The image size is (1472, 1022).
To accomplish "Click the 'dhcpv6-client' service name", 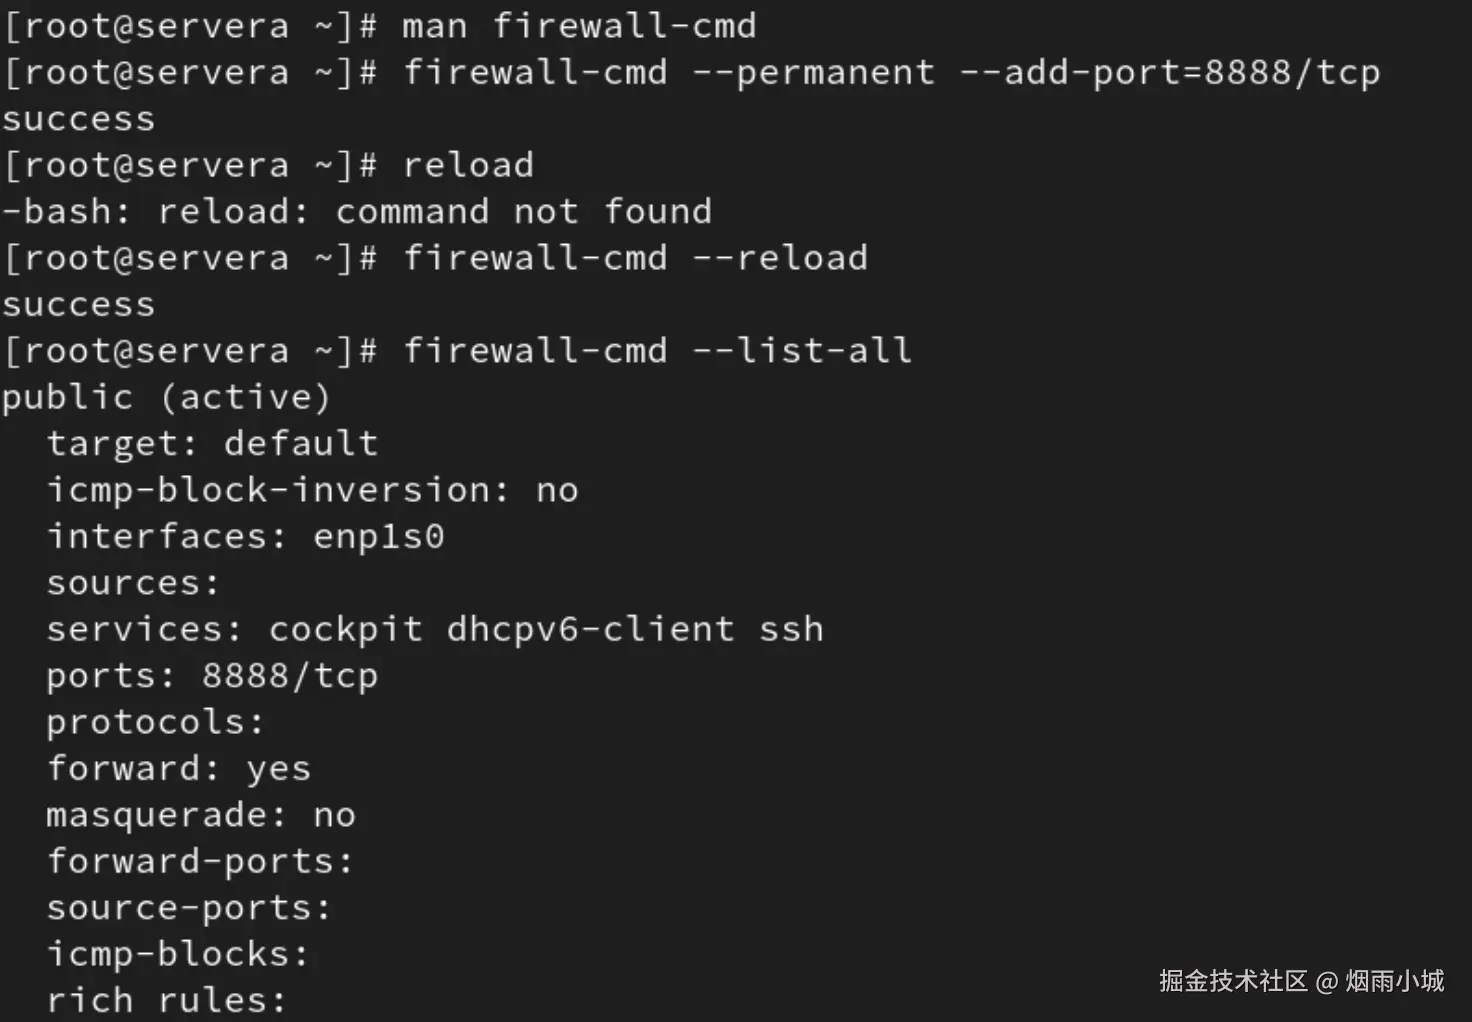I will tap(590, 630).
